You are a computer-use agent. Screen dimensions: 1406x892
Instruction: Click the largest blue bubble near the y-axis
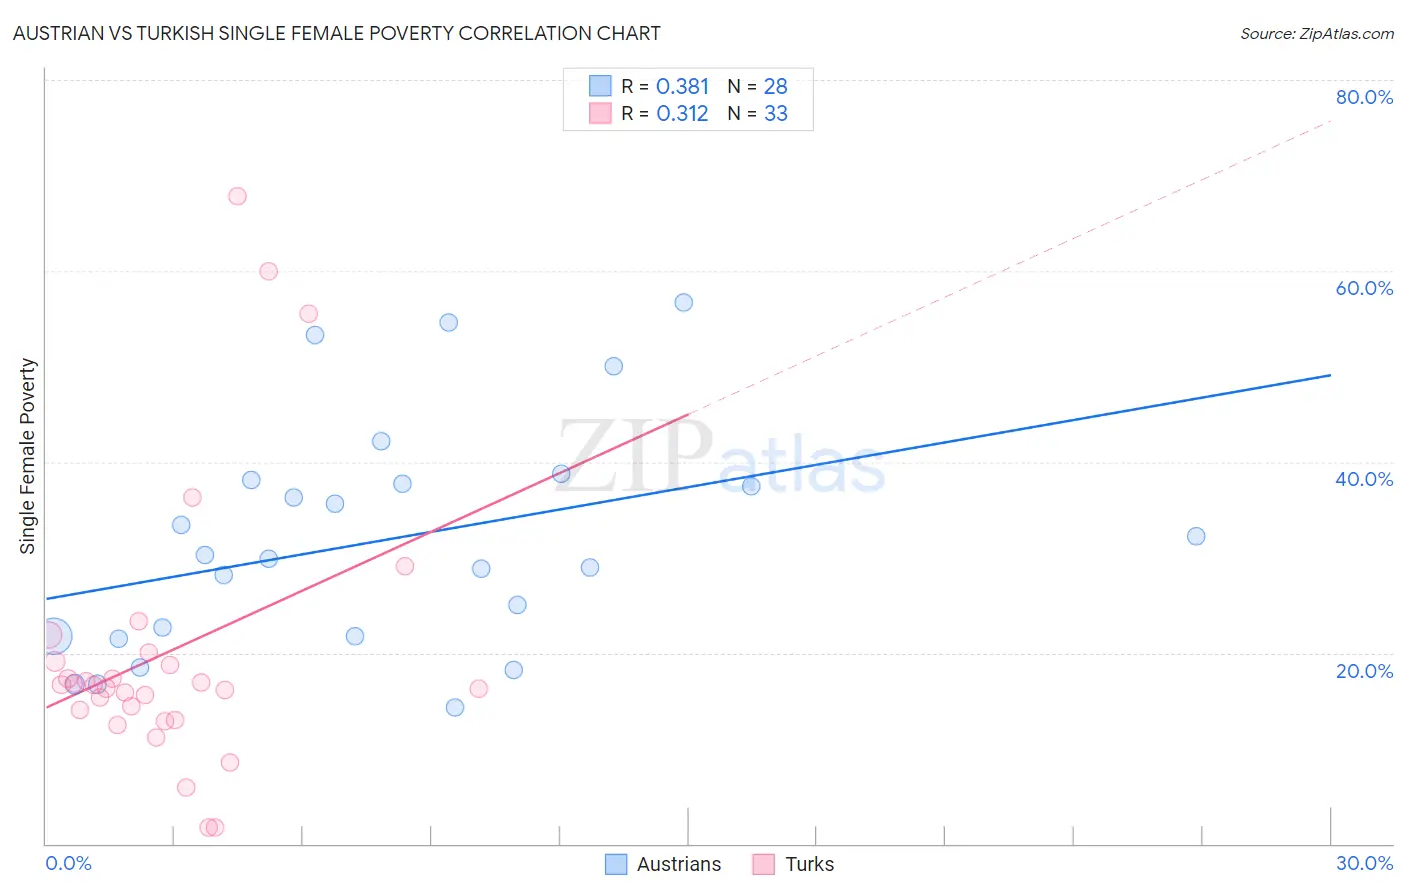[55, 635]
